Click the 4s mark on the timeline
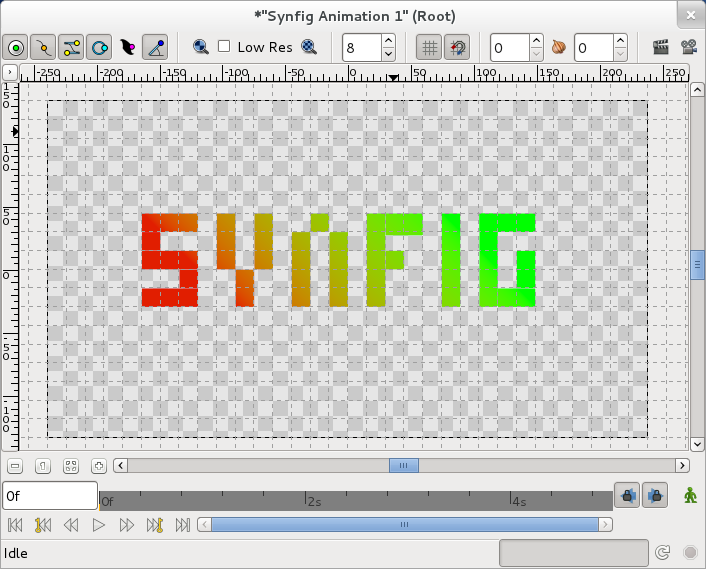Image resolution: width=706 pixels, height=569 pixels. (519, 501)
